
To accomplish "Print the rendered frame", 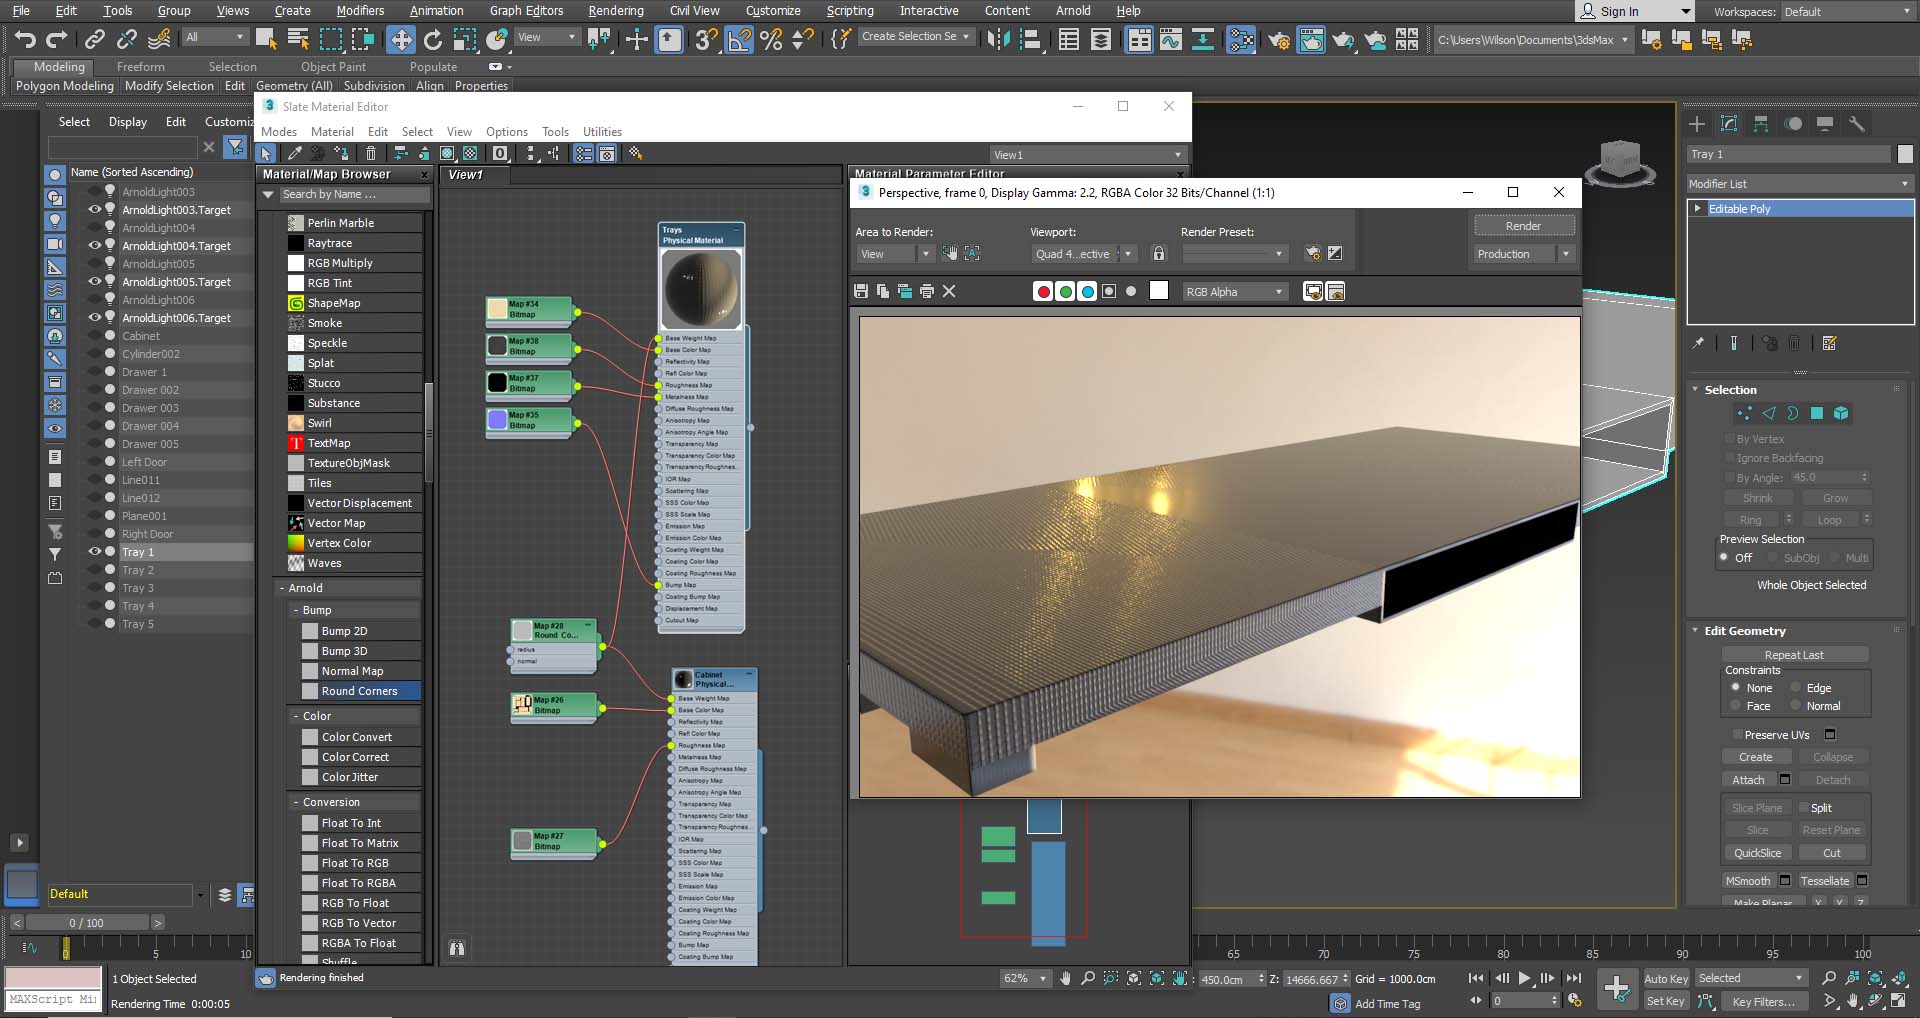I will click(927, 291).
